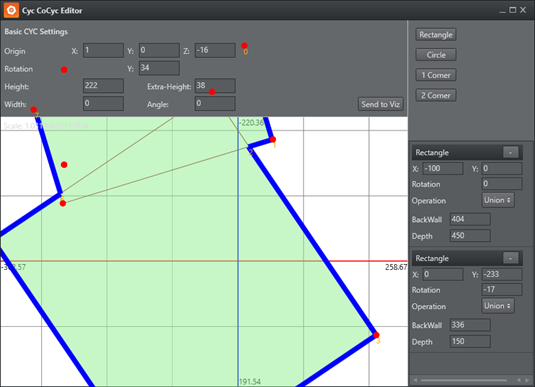The height and width of the screenshot is (387, 535).
Task: Click the horizontal scrollbar in shapes panel
Action: coord(464,380)
